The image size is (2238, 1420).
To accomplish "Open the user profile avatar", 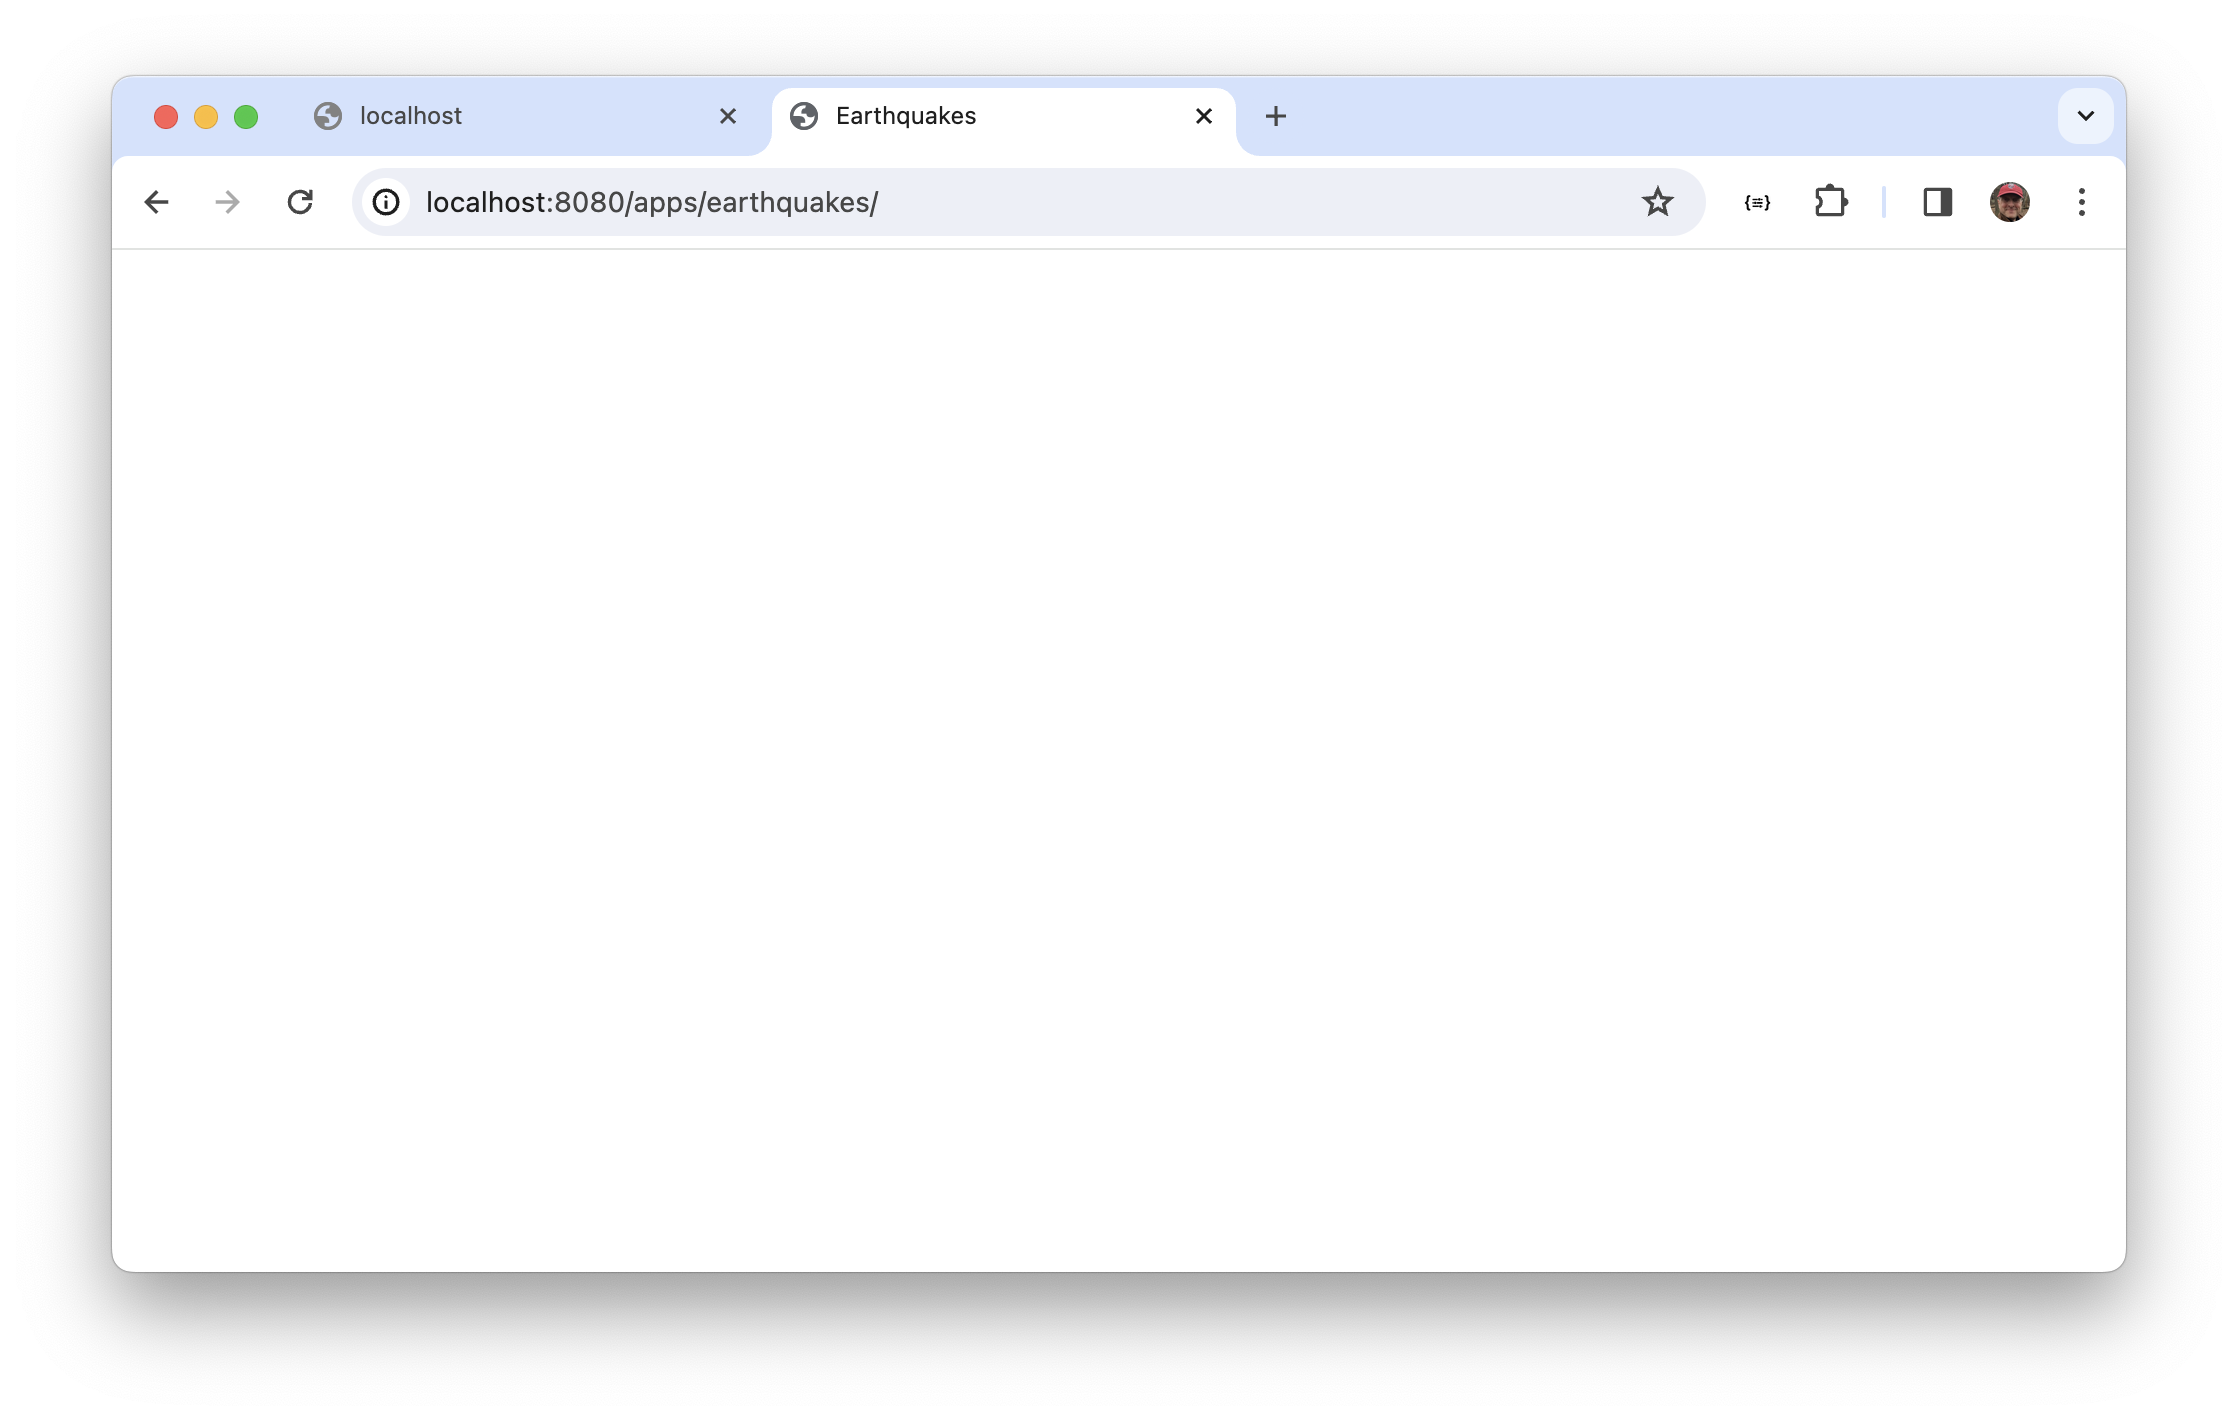I will [2009, 202].
